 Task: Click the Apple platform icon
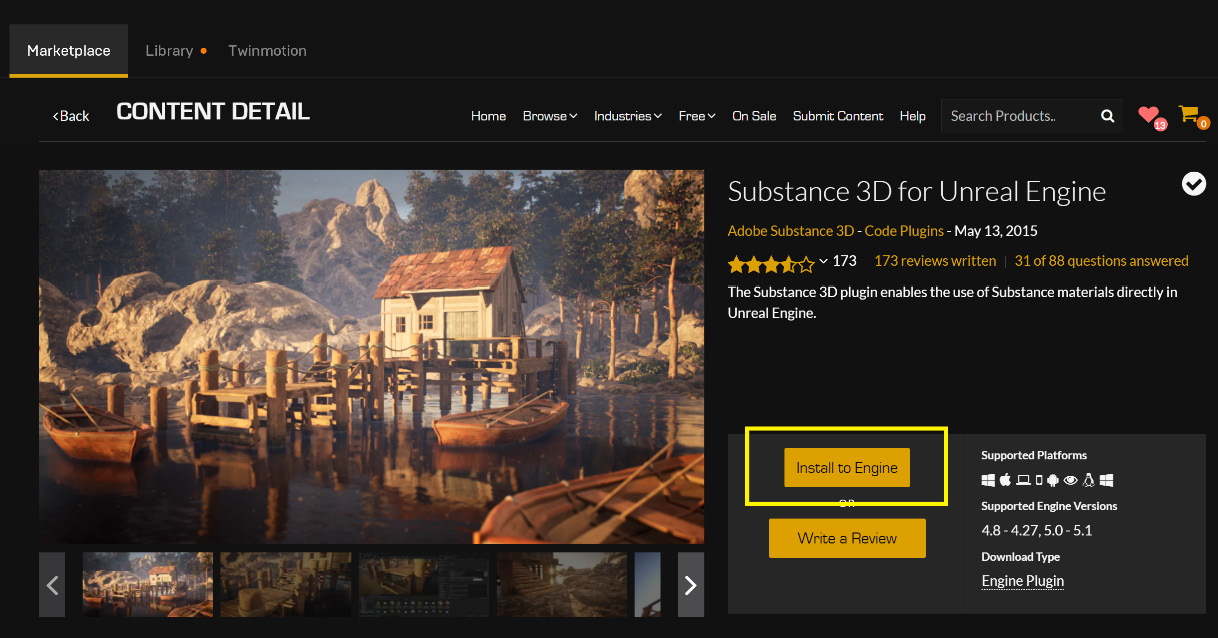[1005, 480]
